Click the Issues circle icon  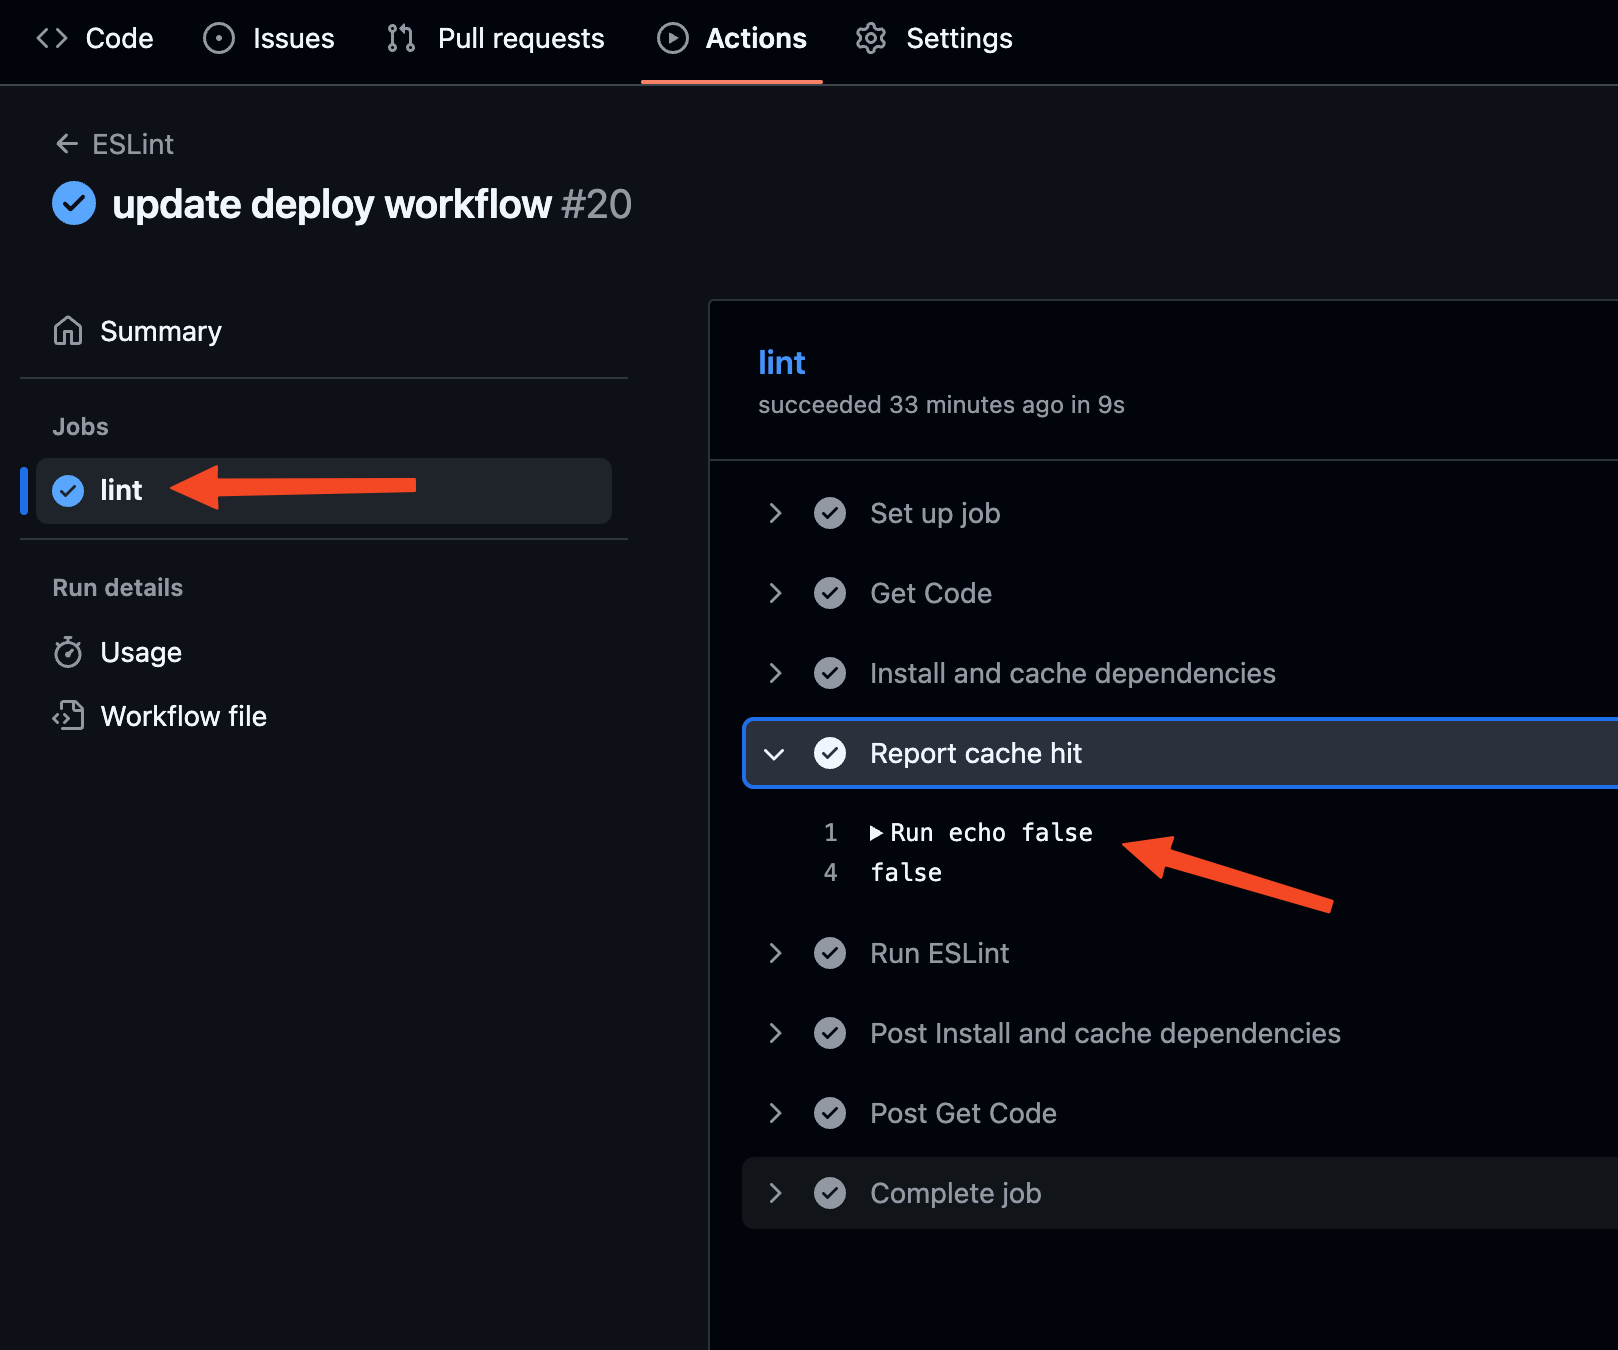[218, 38]
